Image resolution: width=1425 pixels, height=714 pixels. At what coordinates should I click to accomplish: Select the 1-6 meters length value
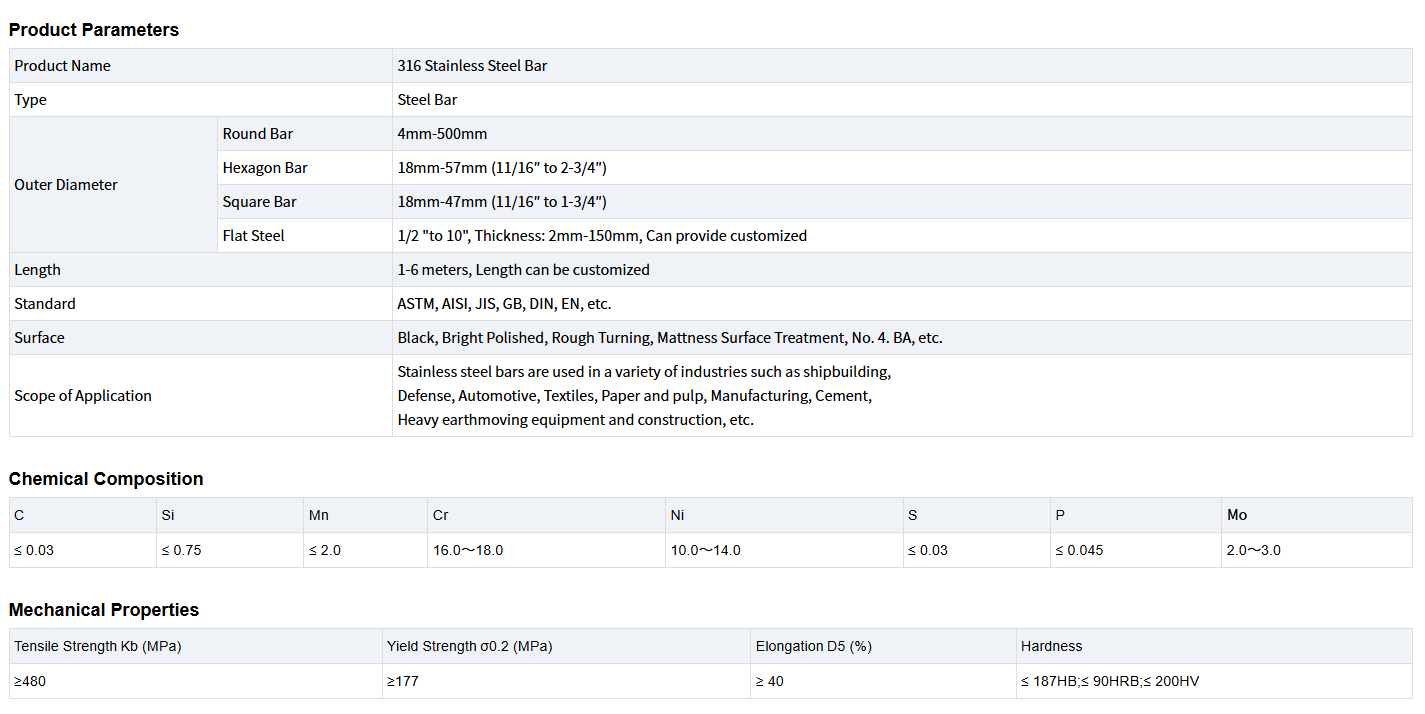point(523,270)
